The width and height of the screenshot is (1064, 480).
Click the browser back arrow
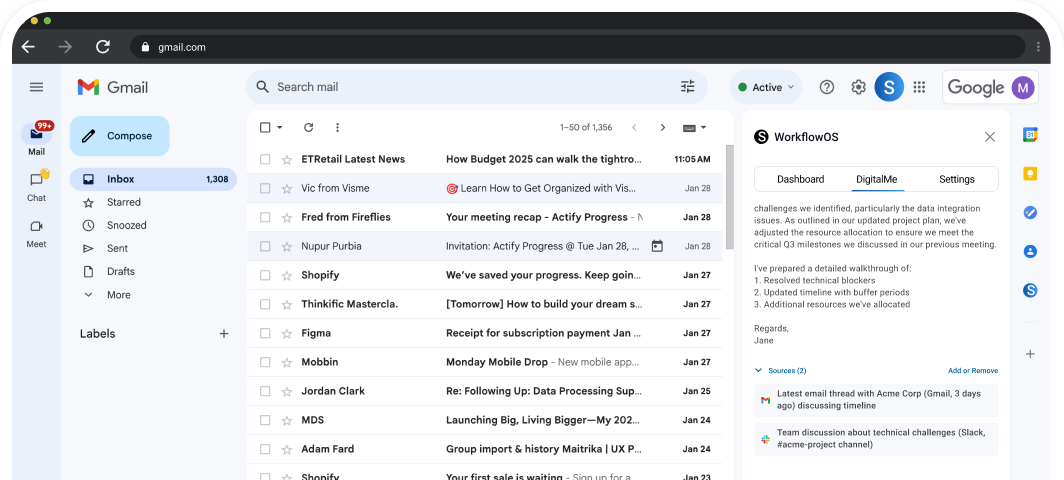[x=28, y=47]
